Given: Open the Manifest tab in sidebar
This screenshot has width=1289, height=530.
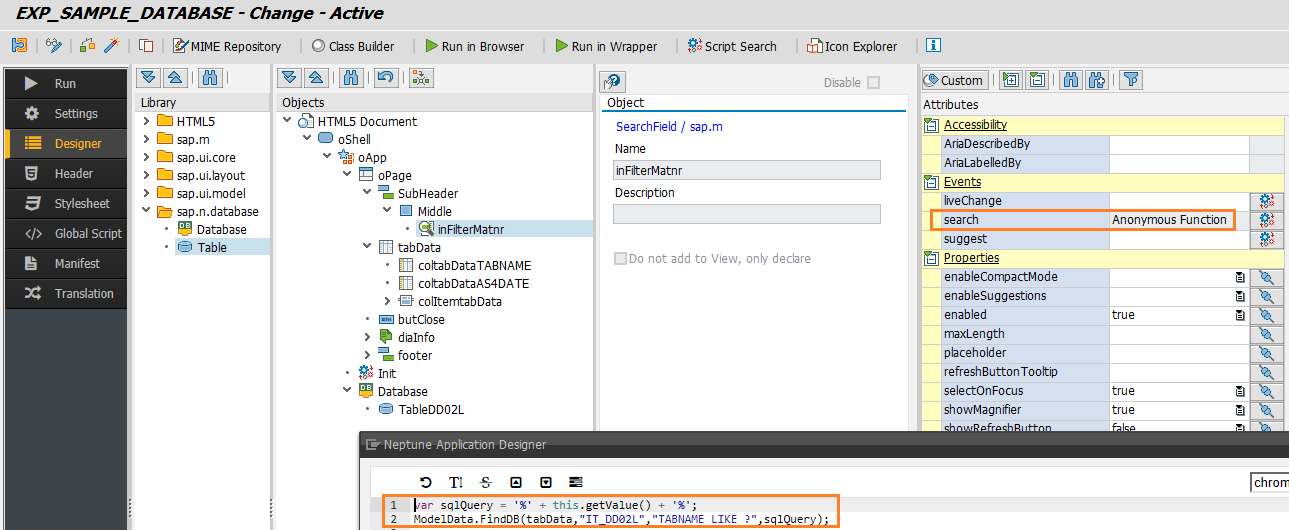Looking at the screenshot, I should (66, 264).
